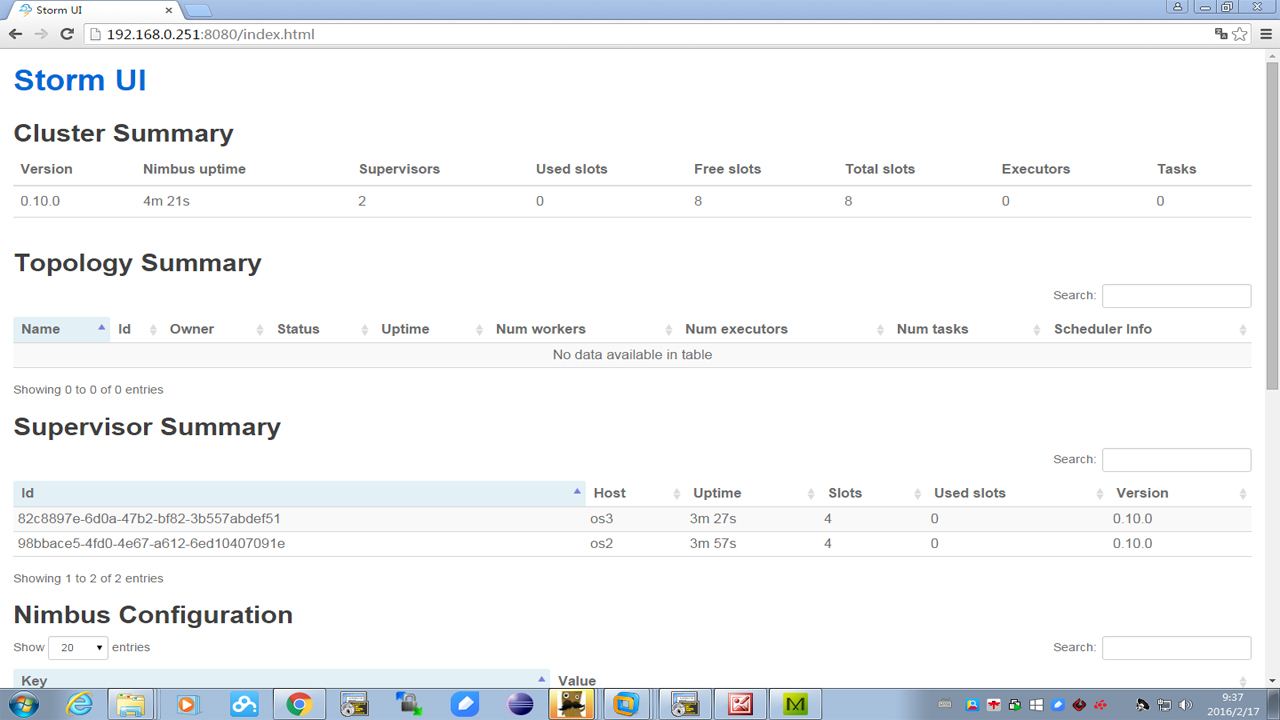Screen dimensions: 1280x720
Task: Open the blue cloud app on taskbar
Action: pyautogui.click(x=243, y=704)
